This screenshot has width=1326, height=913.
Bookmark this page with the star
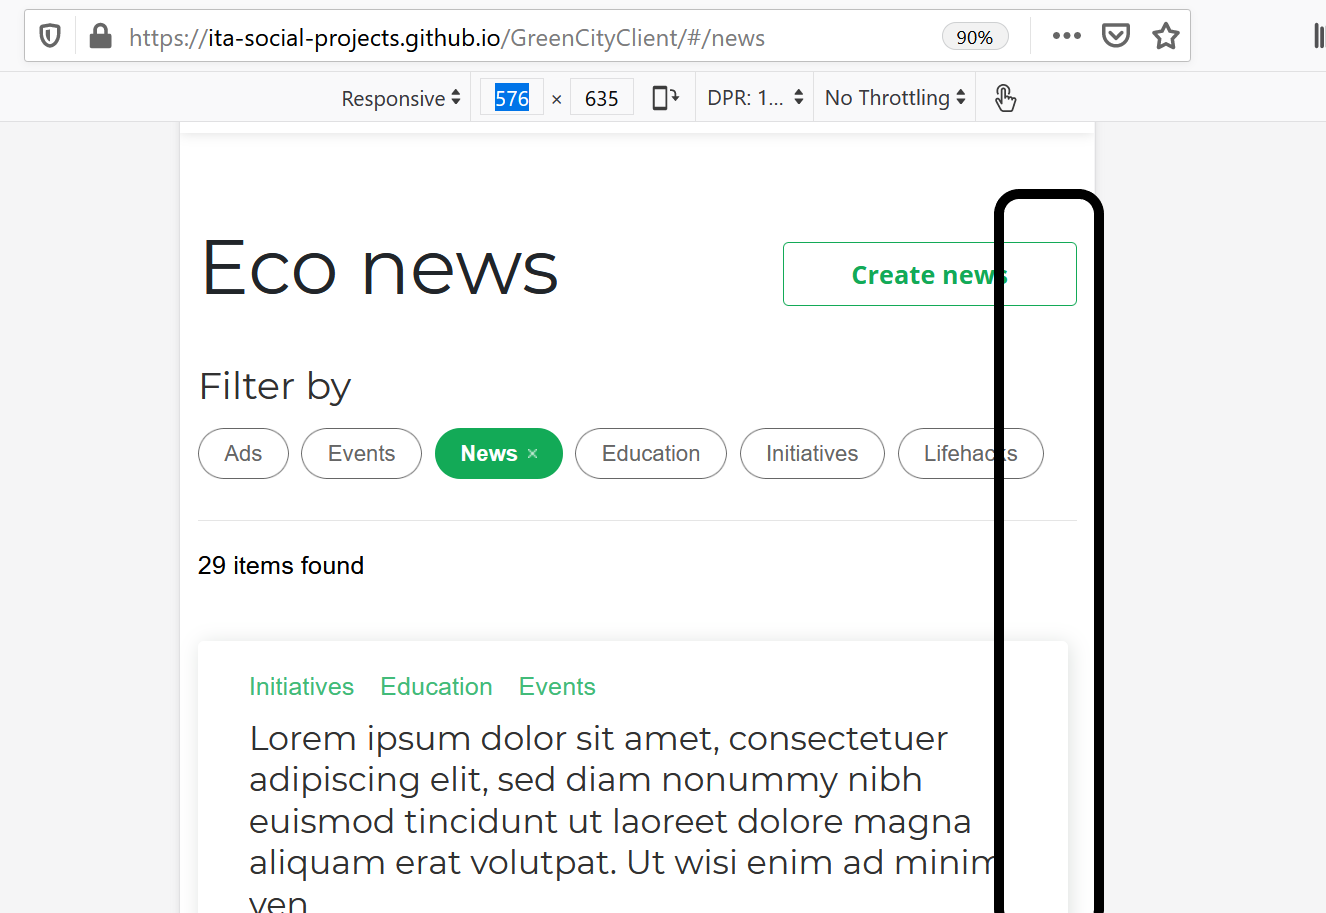coord(1166,37)
